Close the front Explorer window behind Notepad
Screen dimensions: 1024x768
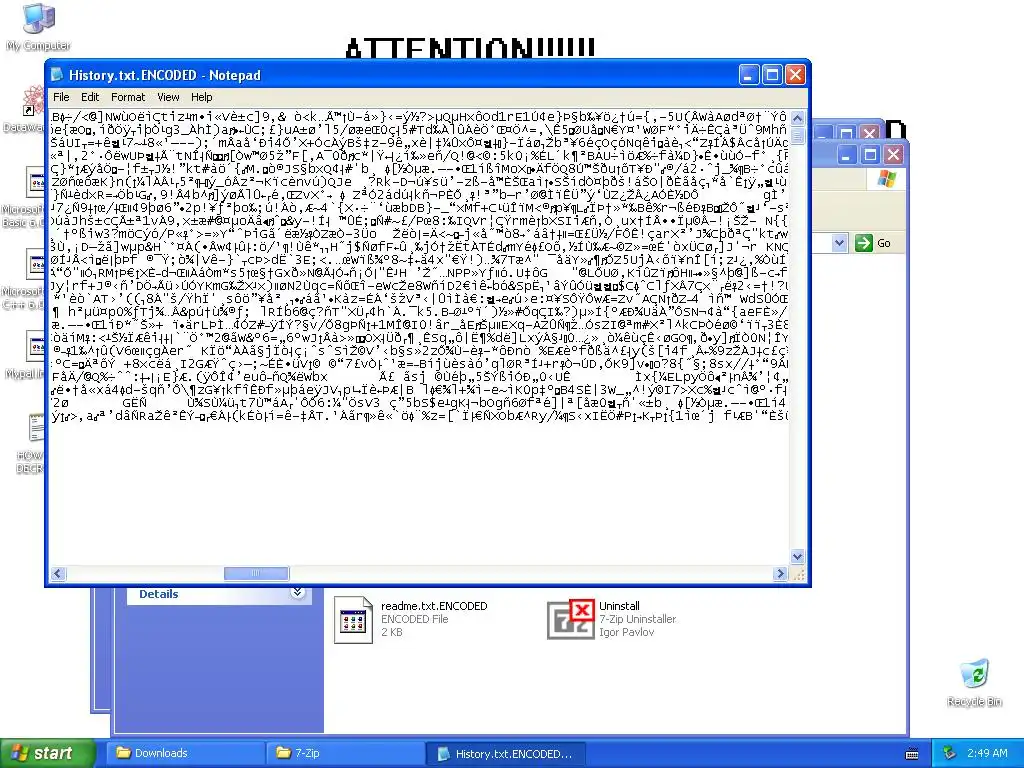893,155
